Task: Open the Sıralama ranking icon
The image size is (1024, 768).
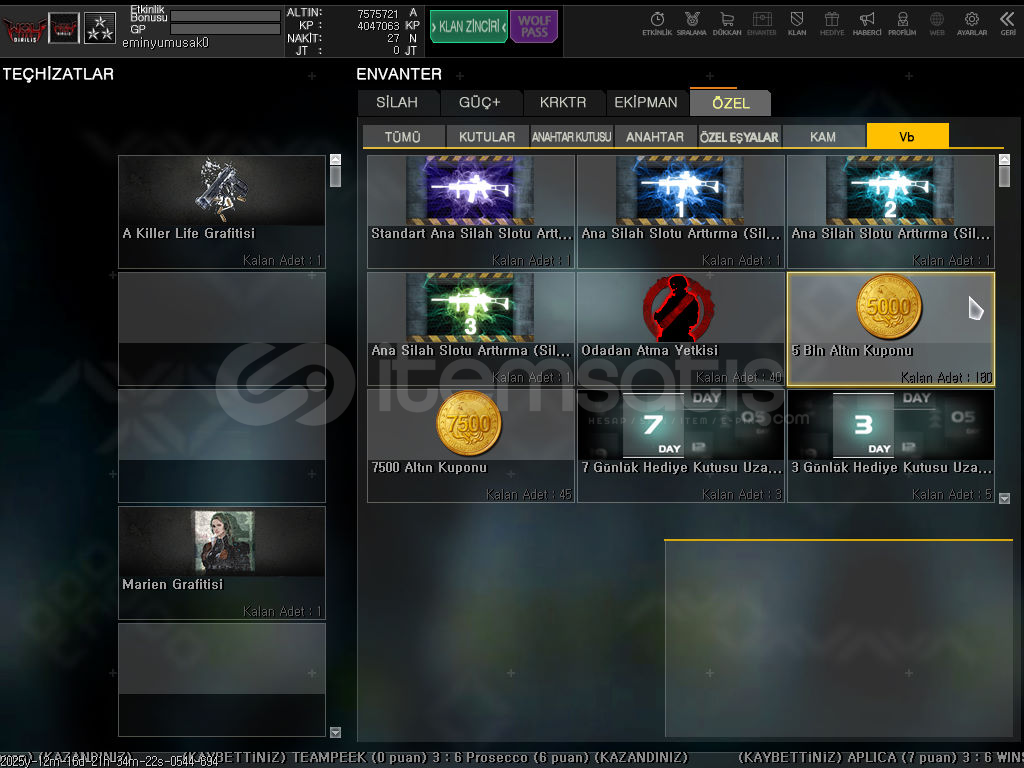Action: [692, 23]
